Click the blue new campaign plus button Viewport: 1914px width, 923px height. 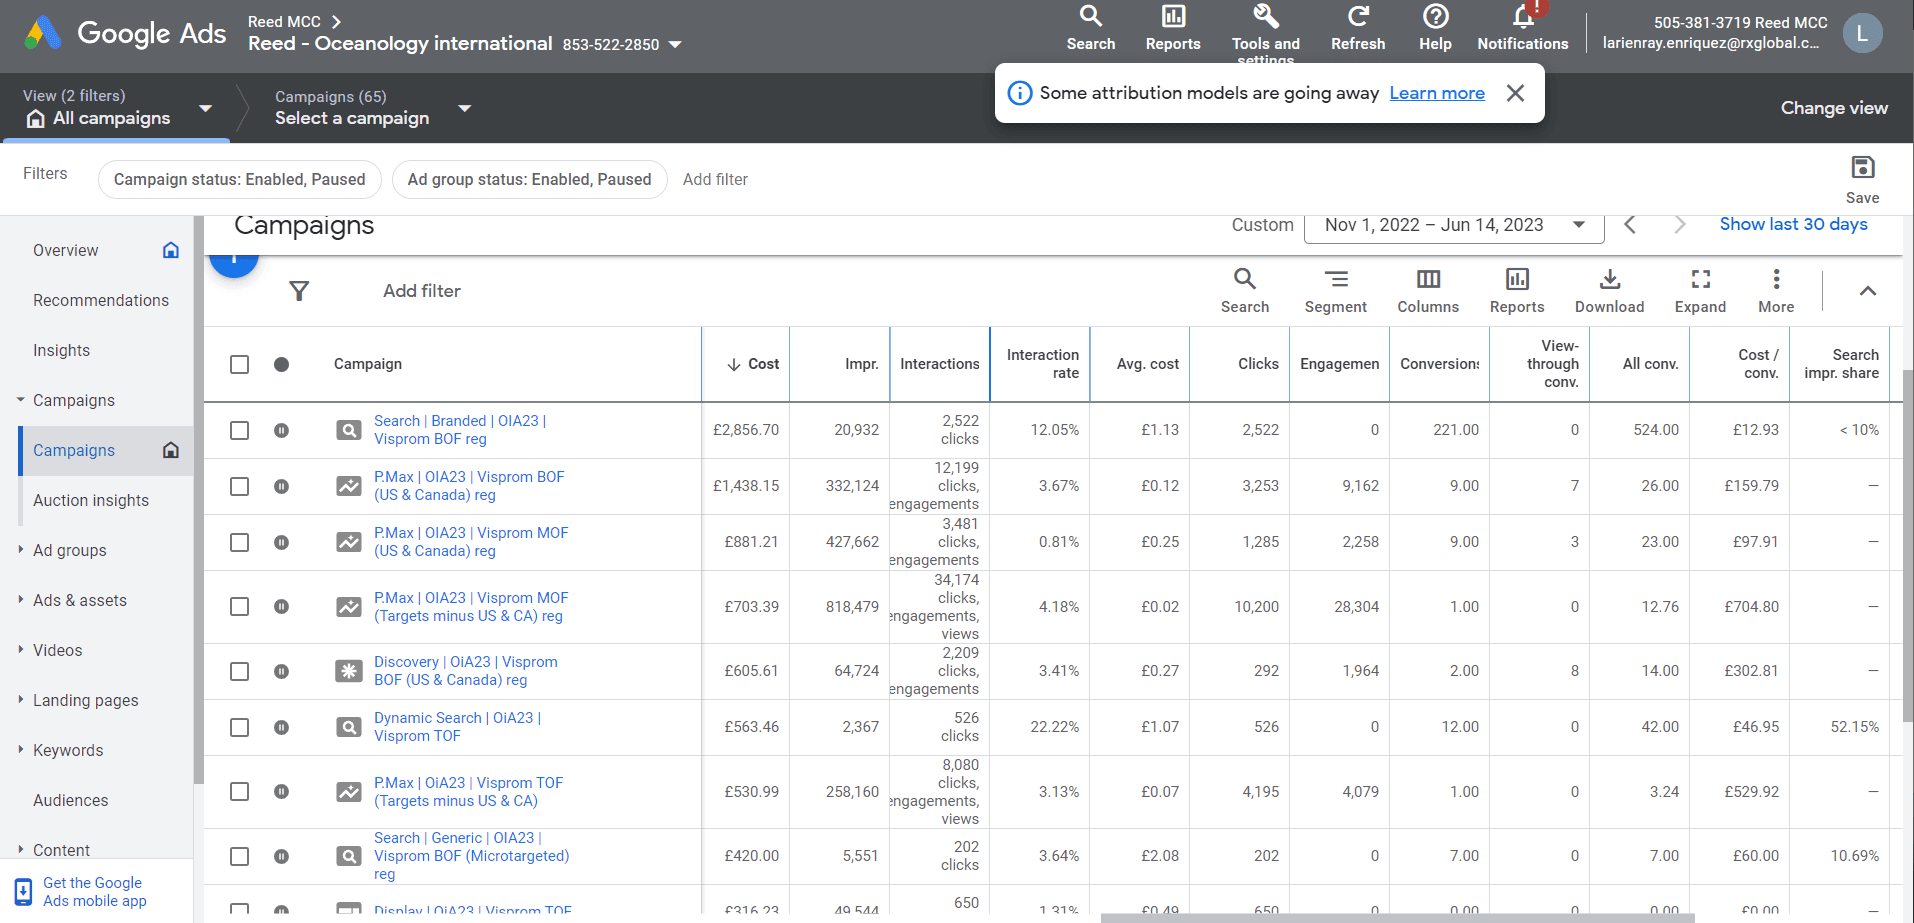pos(234,262)
